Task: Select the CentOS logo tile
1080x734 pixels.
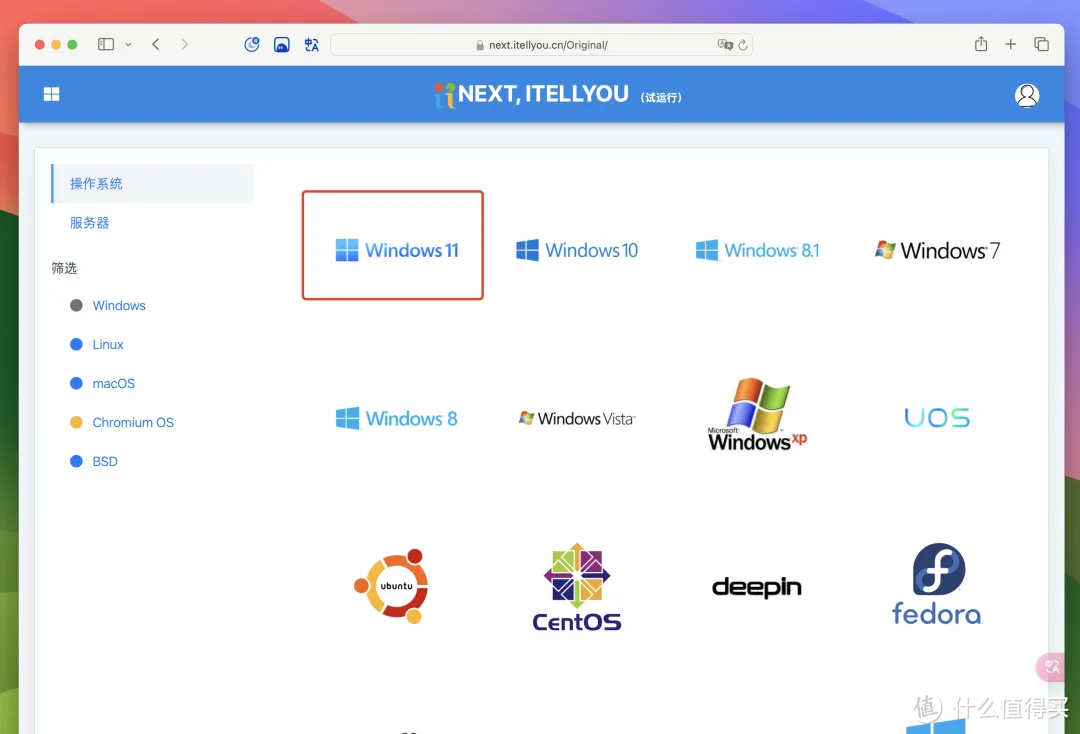Action: (x=577, y=587)
